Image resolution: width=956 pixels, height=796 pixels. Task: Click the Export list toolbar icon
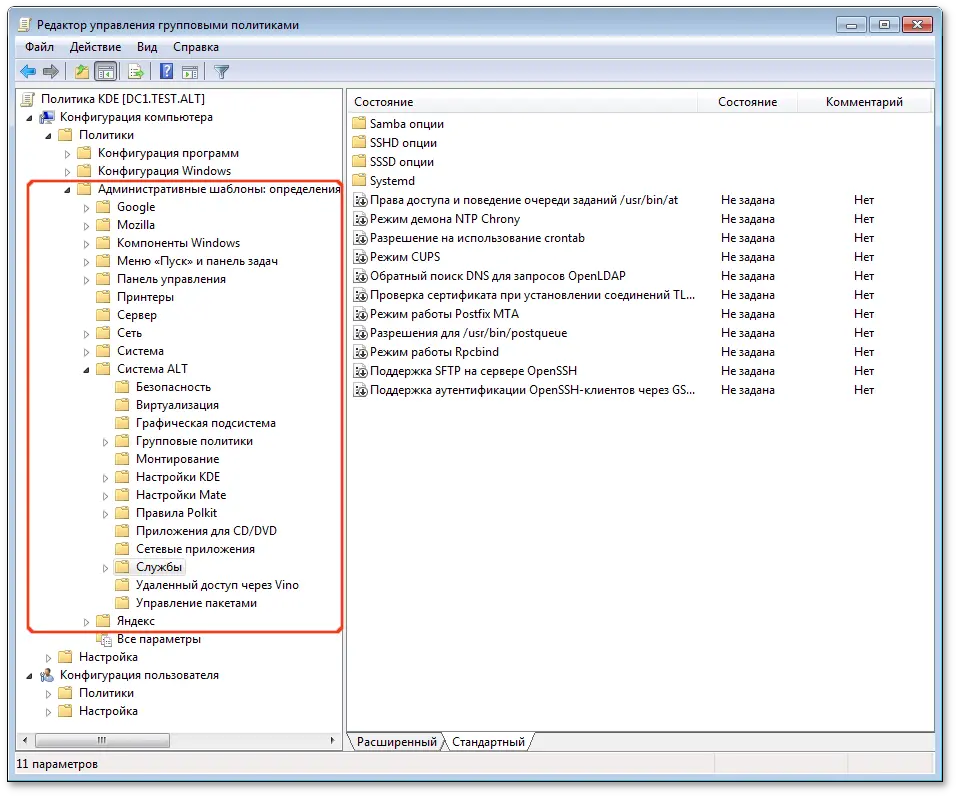[x=135, y=71]
